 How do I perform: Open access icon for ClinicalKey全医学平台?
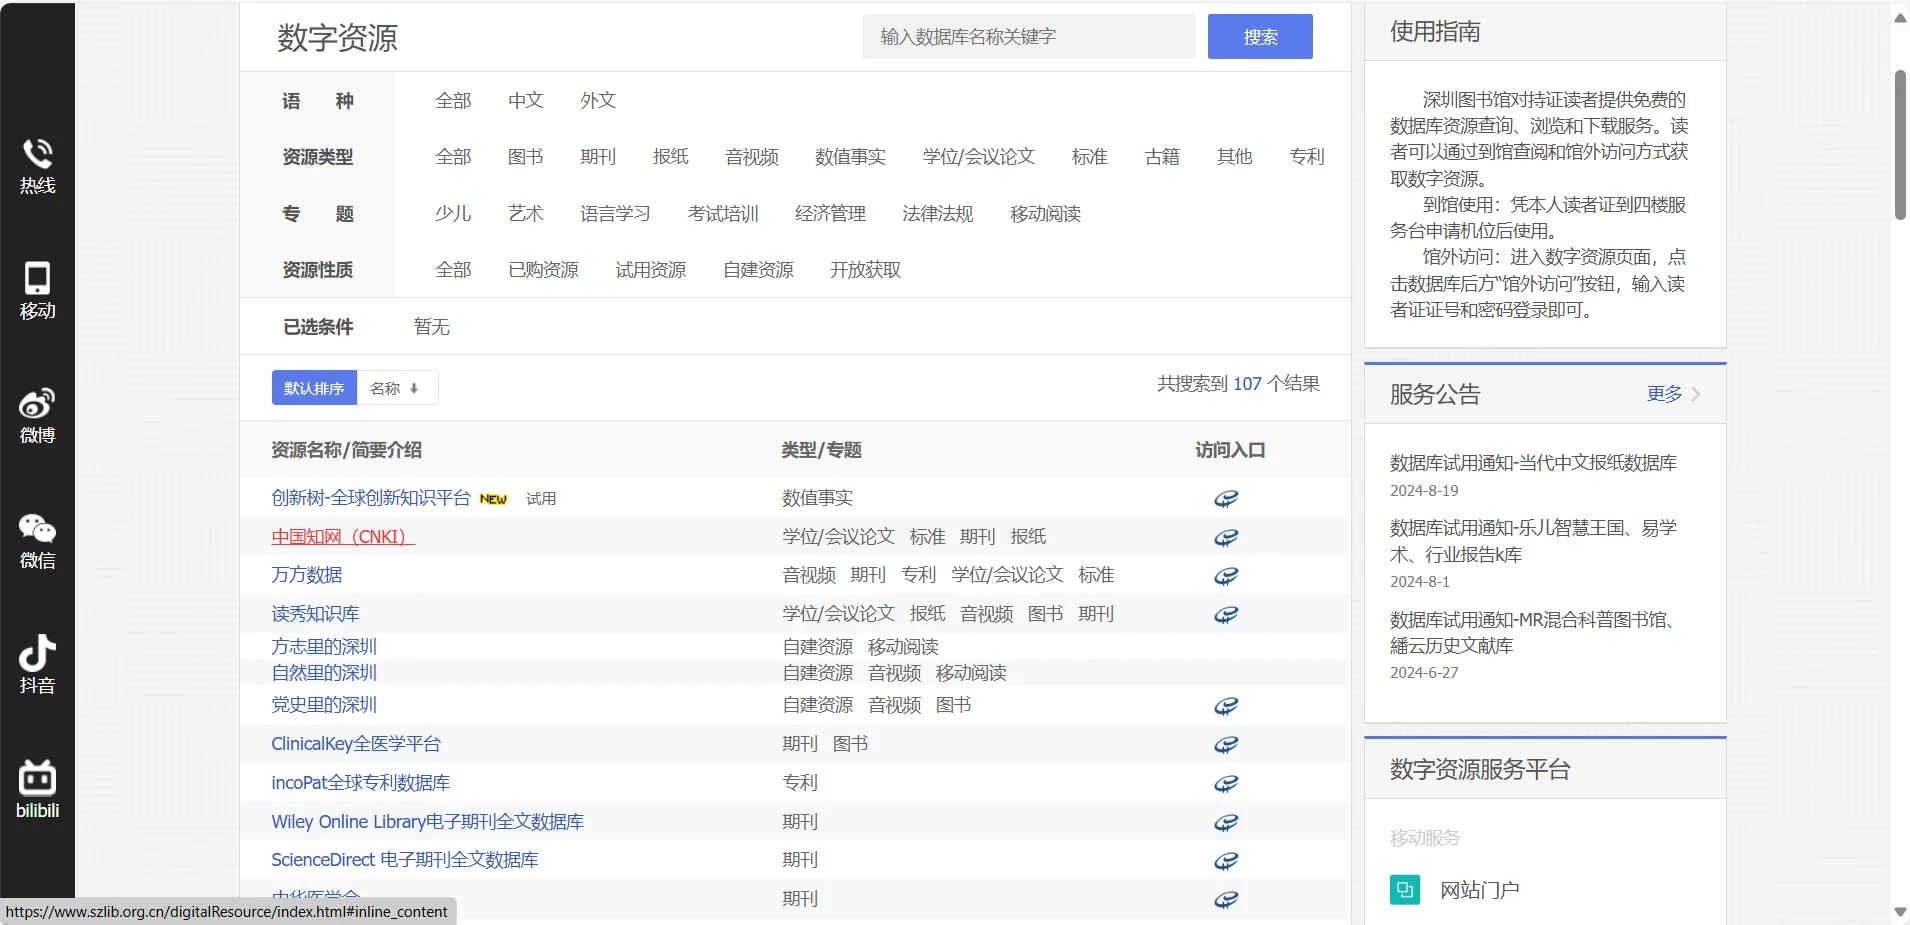tap(1226, 745)
